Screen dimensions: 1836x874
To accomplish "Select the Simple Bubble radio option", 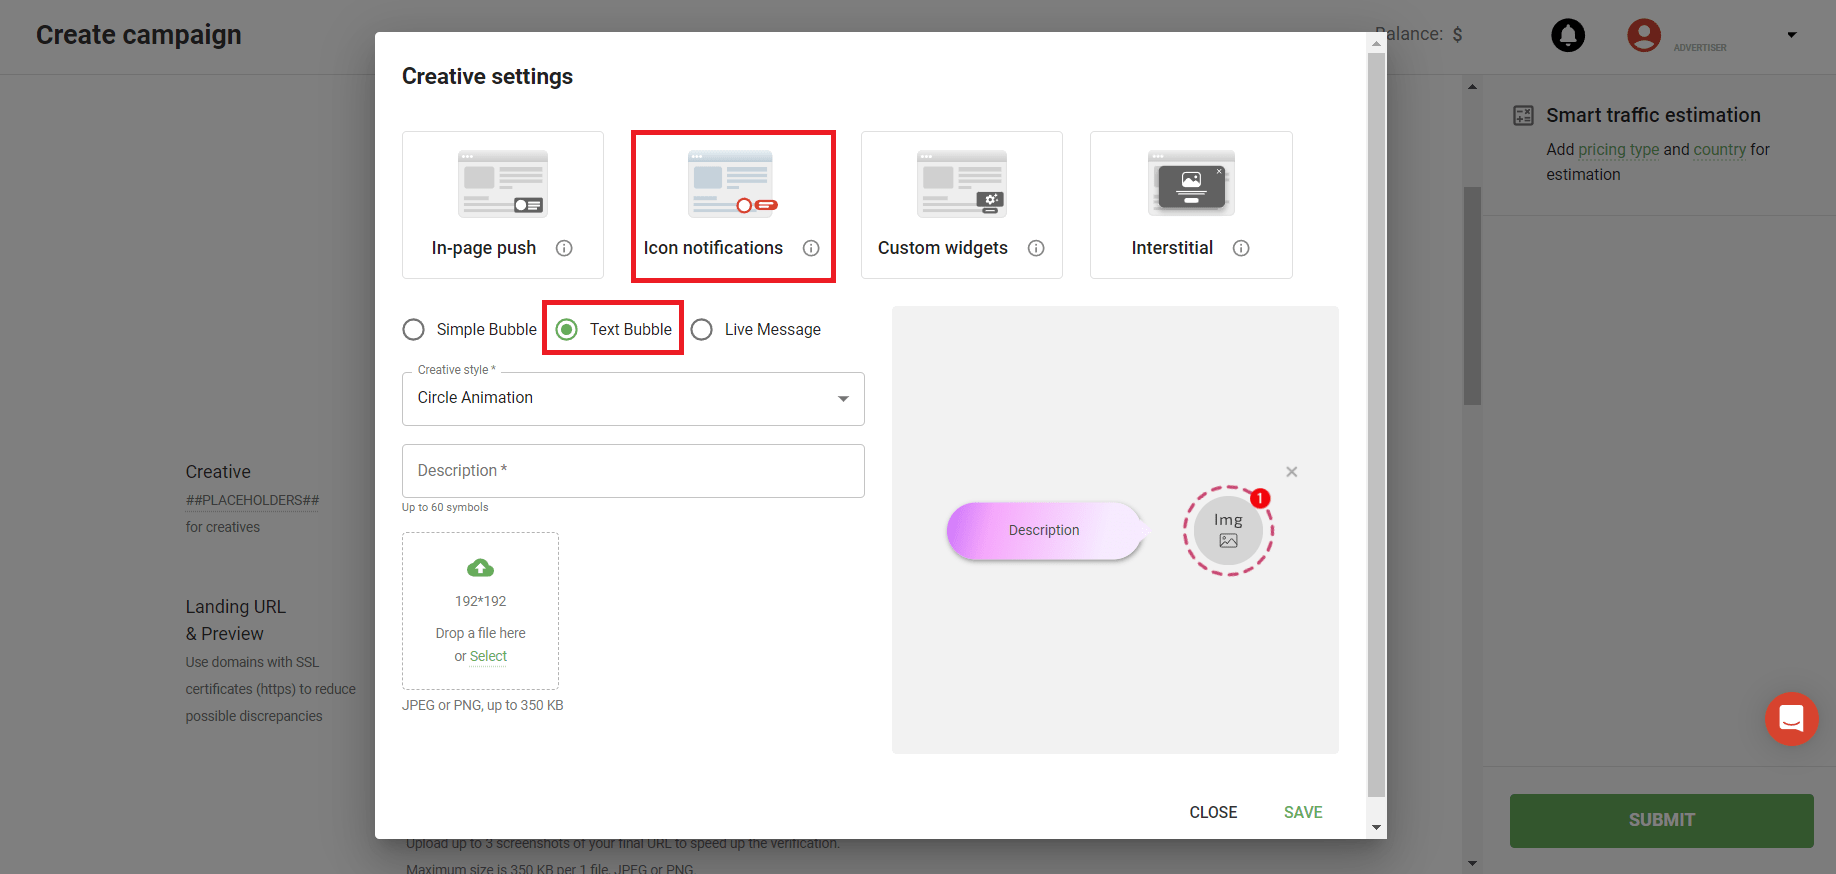I will 413,330.
